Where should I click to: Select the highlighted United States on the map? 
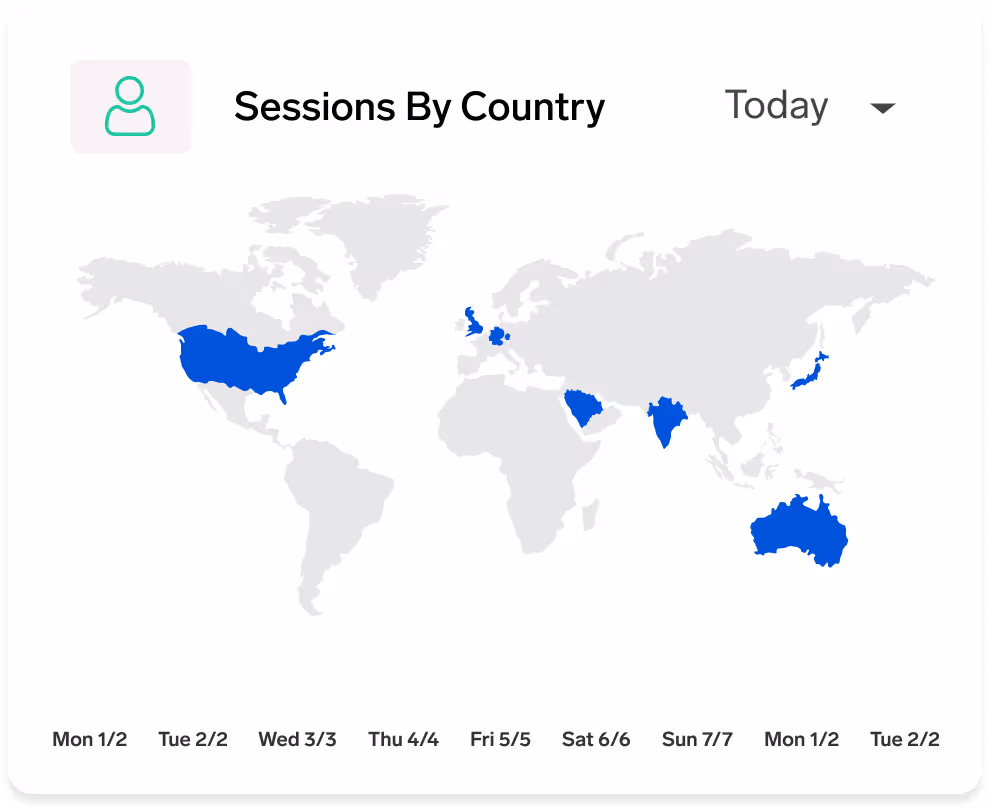click(x=245, y=360)
